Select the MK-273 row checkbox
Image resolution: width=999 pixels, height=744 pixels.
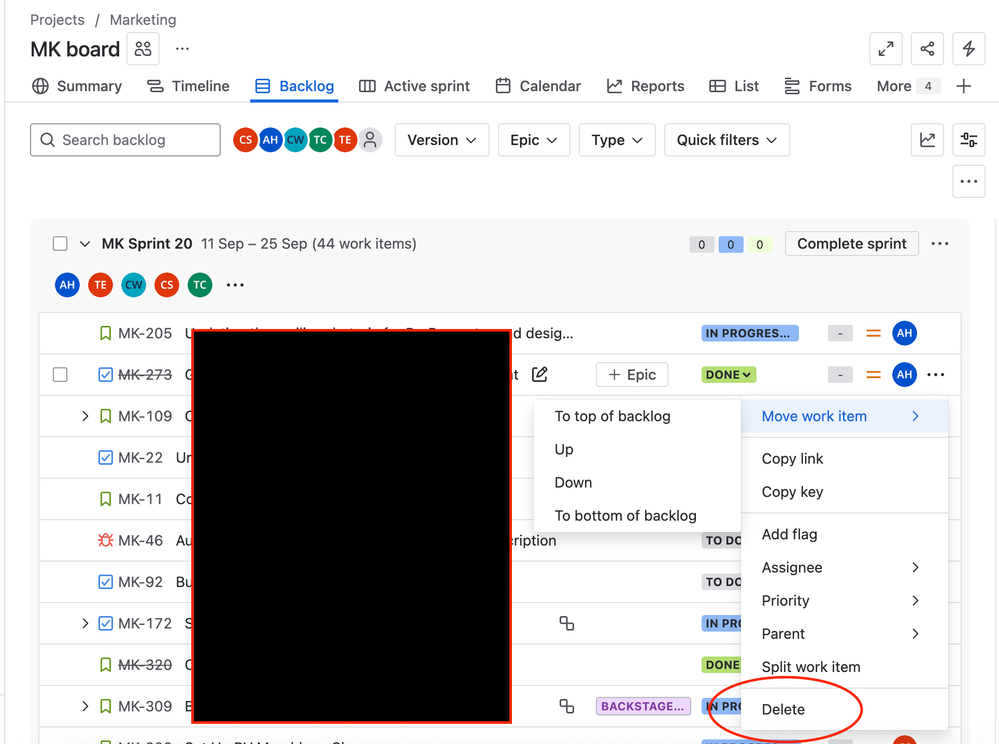(60, 375)
